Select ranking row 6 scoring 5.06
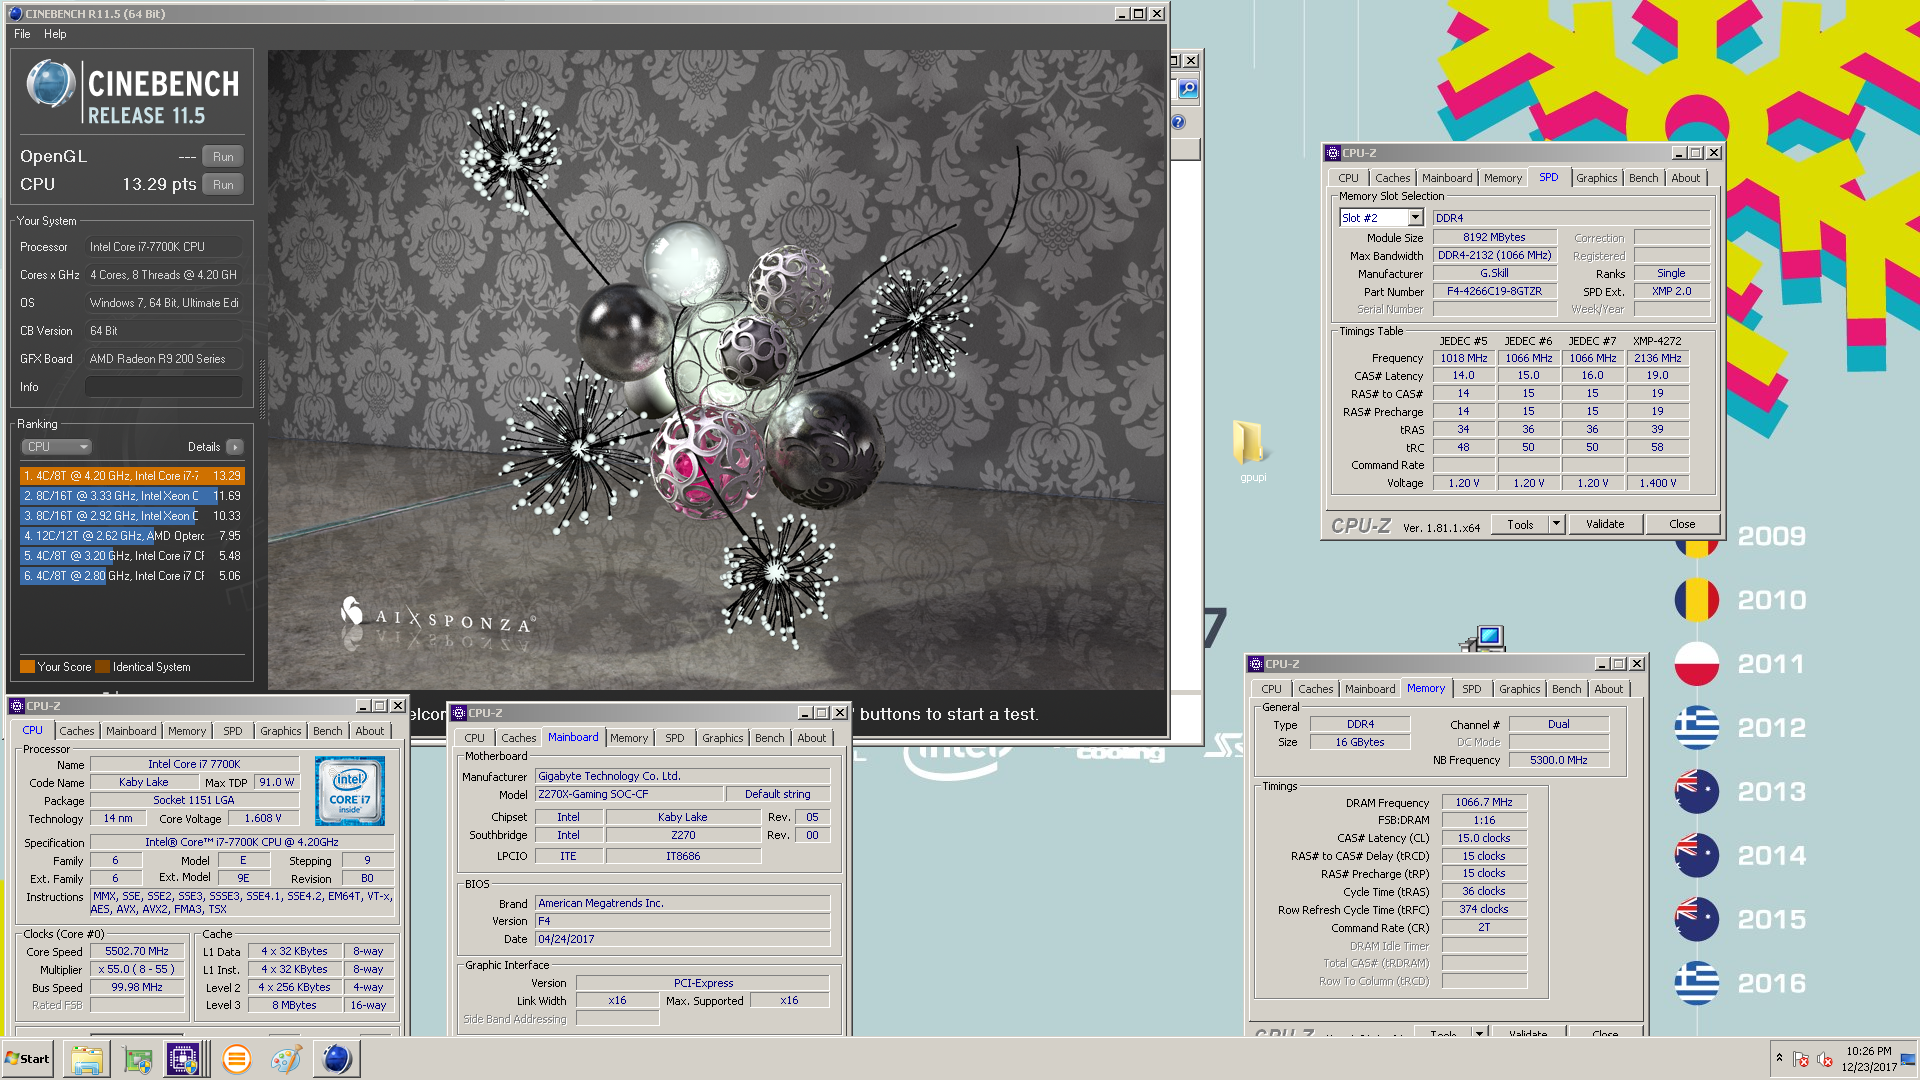The height and width of the screenshot is (1080, 1920). point(131,576)
